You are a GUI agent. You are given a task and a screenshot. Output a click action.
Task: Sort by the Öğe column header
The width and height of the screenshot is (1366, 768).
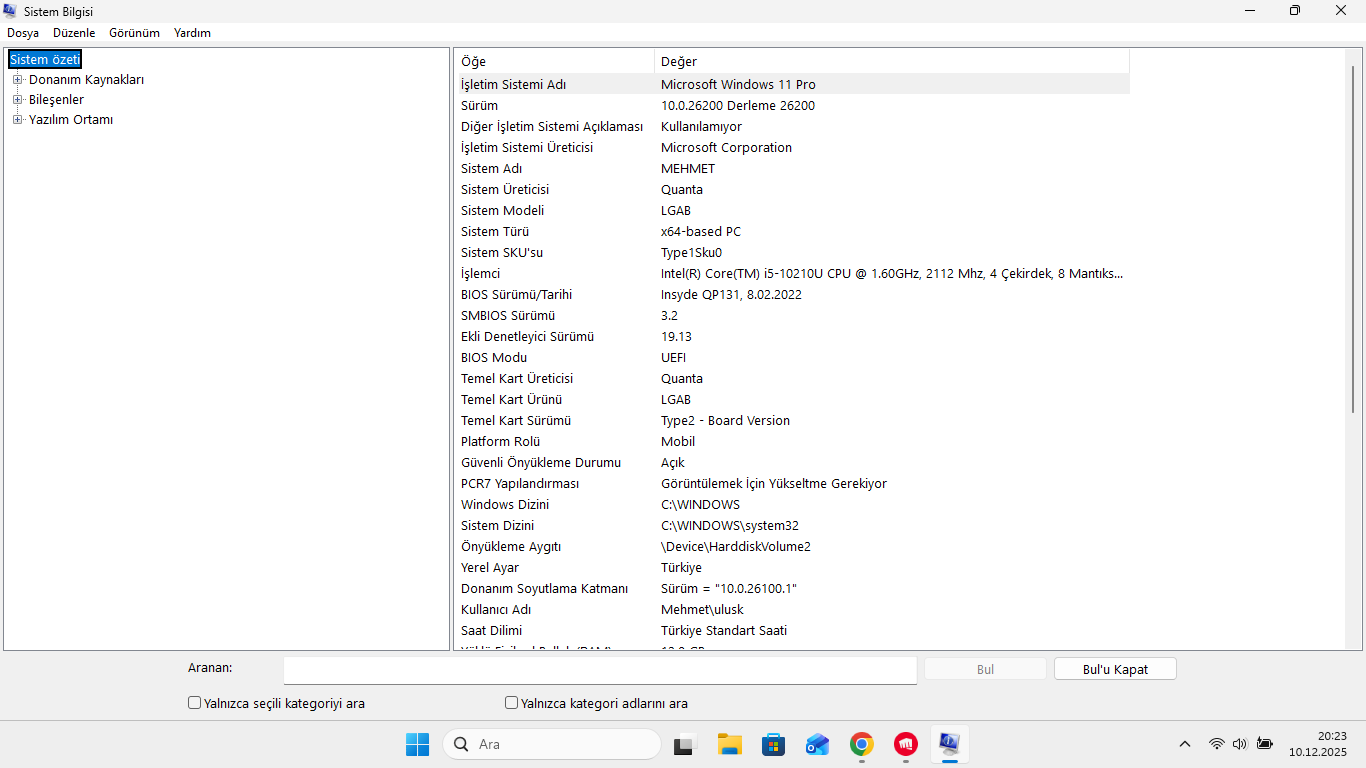click(x=555, y=62)
